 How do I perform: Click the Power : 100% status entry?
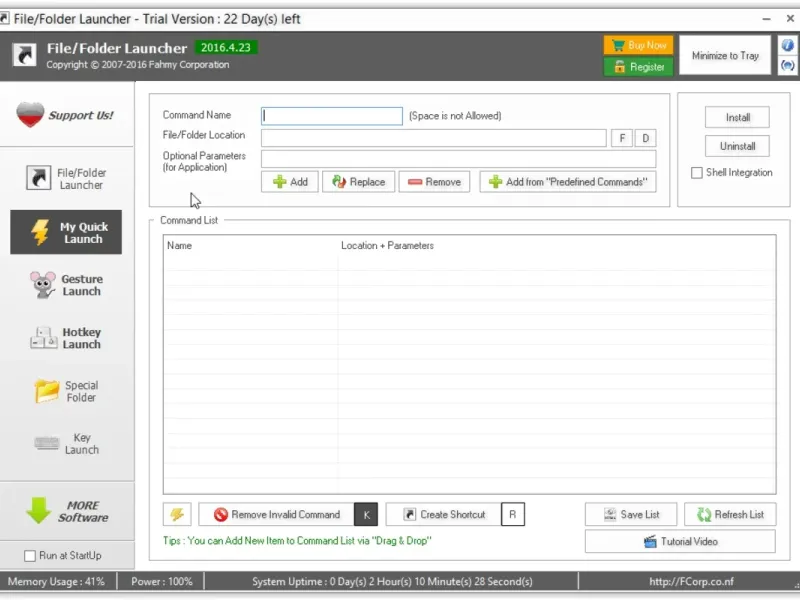pyautogui.click(x=162, y=582)
